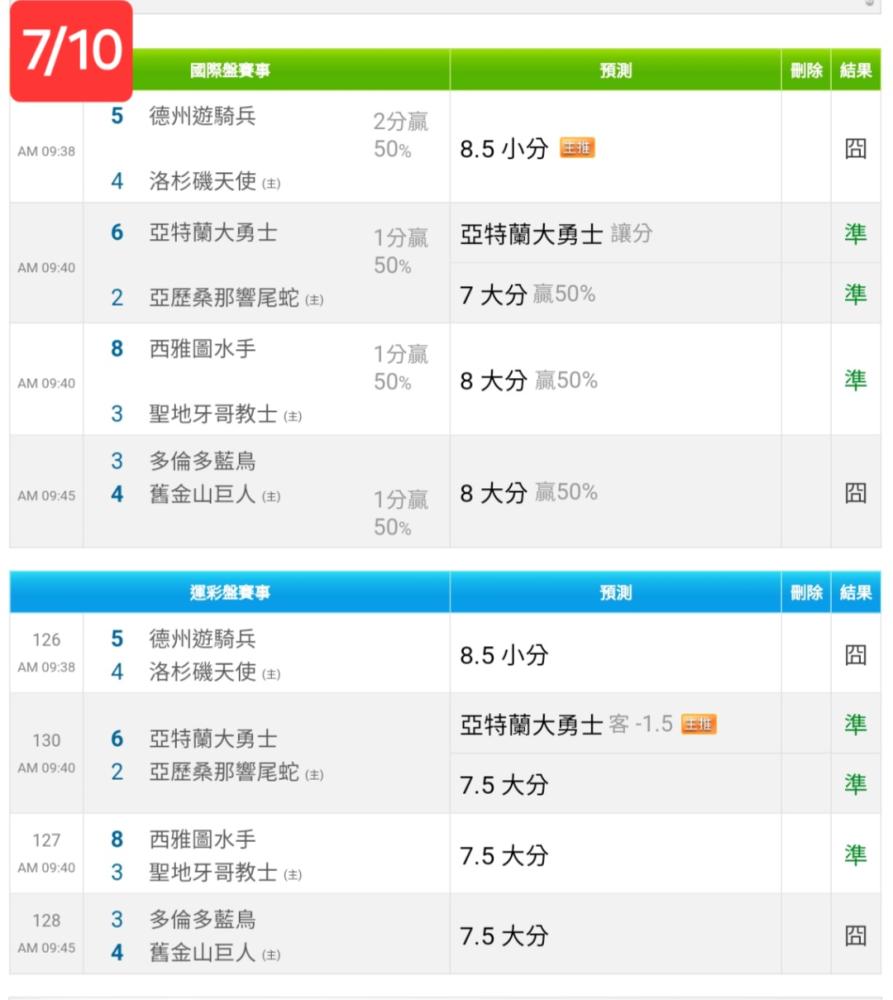893x1000 pixels.
Task: Click 準 result for 亞特蘭大勇士 讓分 prediction
Action: pyautogui.click(x=855, y=233)
